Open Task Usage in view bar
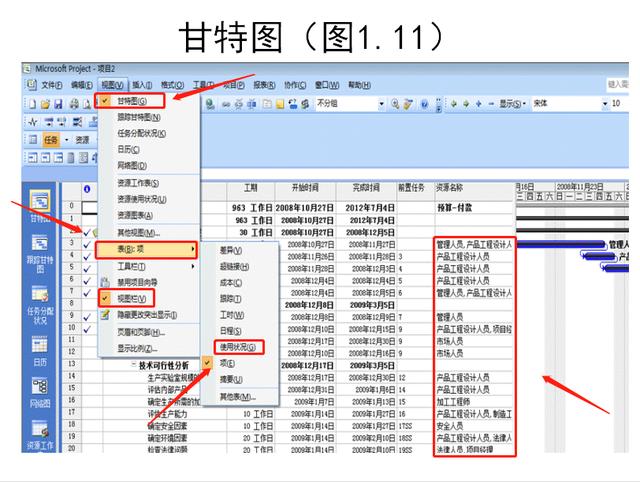 40,305
